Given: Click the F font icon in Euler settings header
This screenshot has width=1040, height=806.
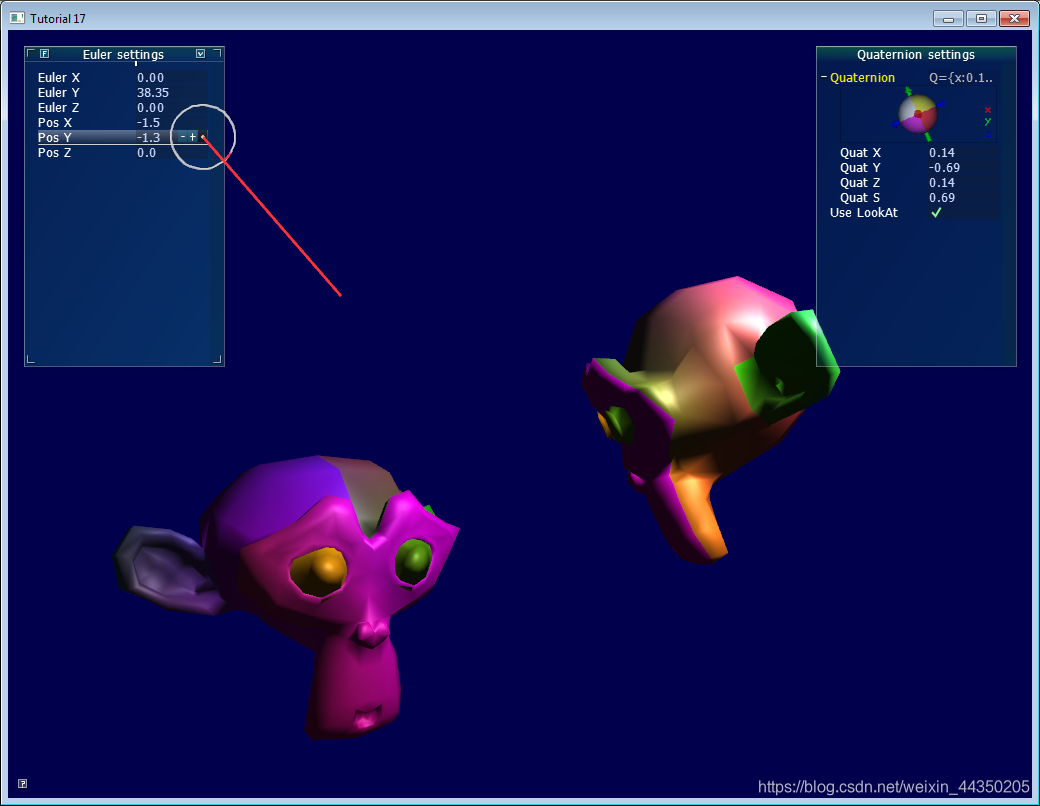Looking at the screenshot, I should click(45, 53).
